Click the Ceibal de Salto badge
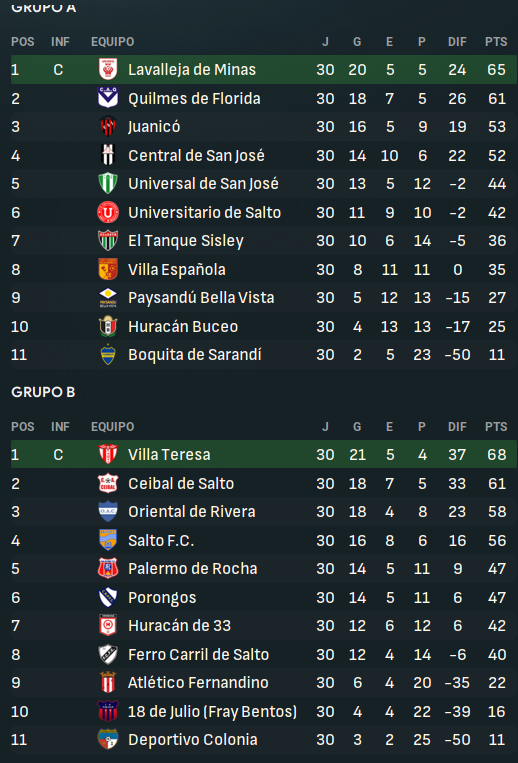The image size is (518, 763). pos(108,483)
